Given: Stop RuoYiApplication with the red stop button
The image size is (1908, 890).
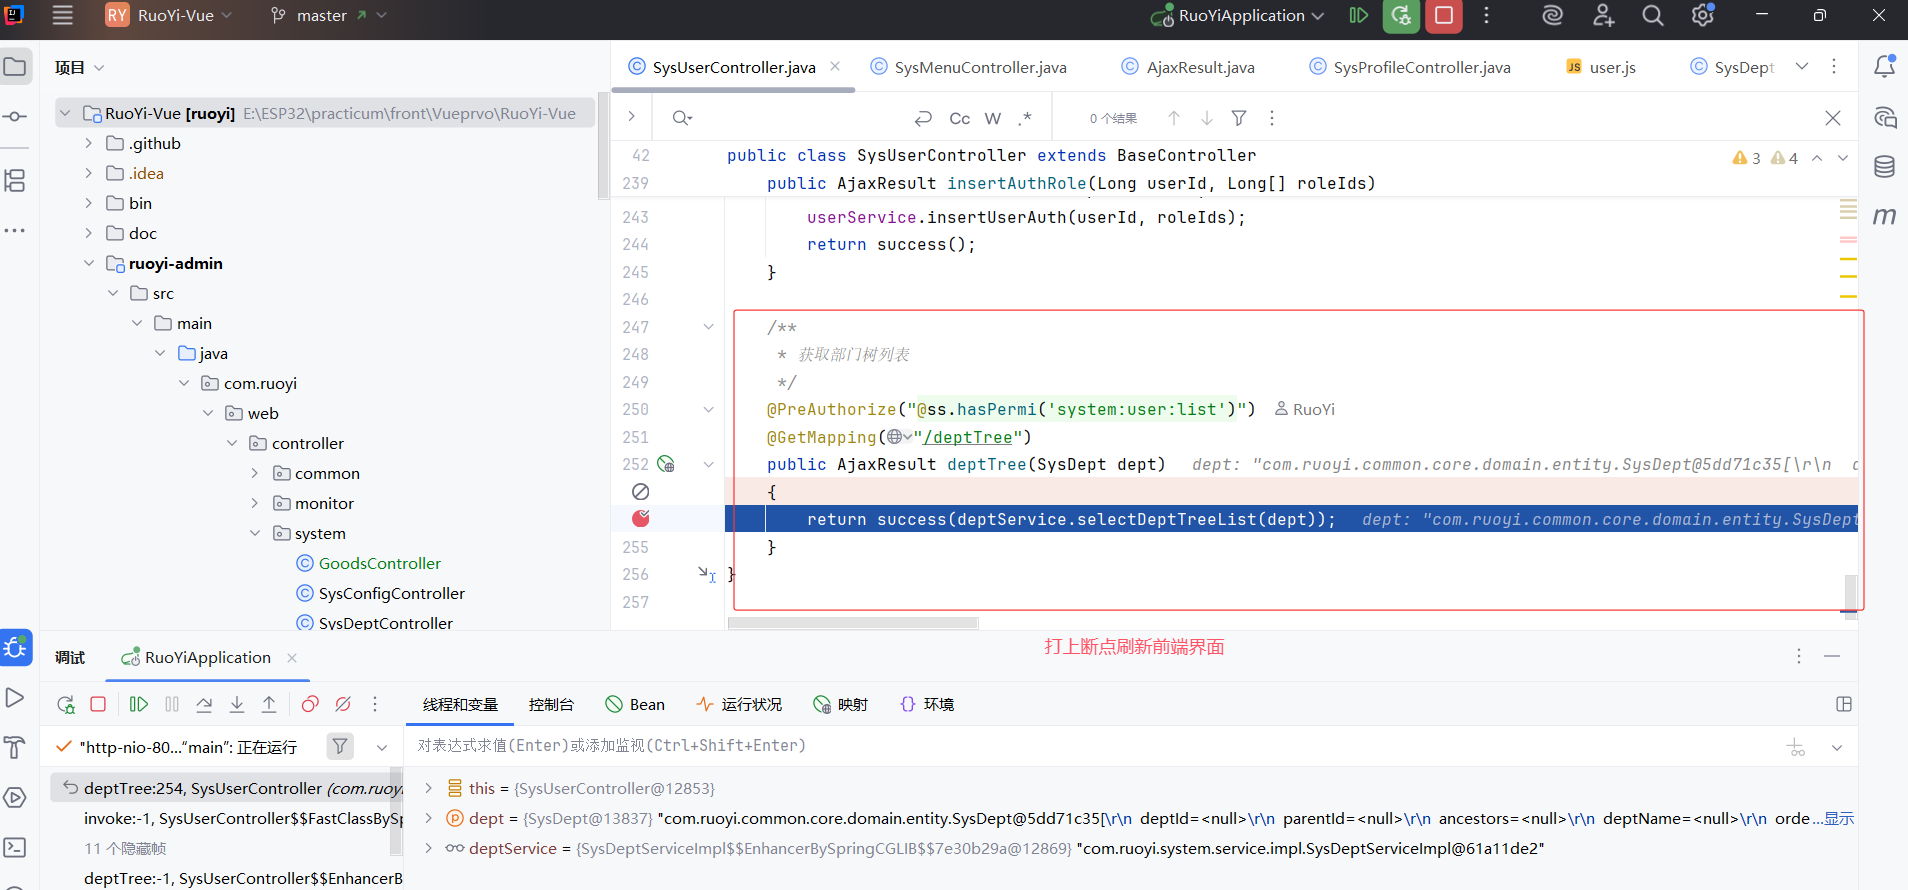Looking at the screenshot, I should point(1444,16).
